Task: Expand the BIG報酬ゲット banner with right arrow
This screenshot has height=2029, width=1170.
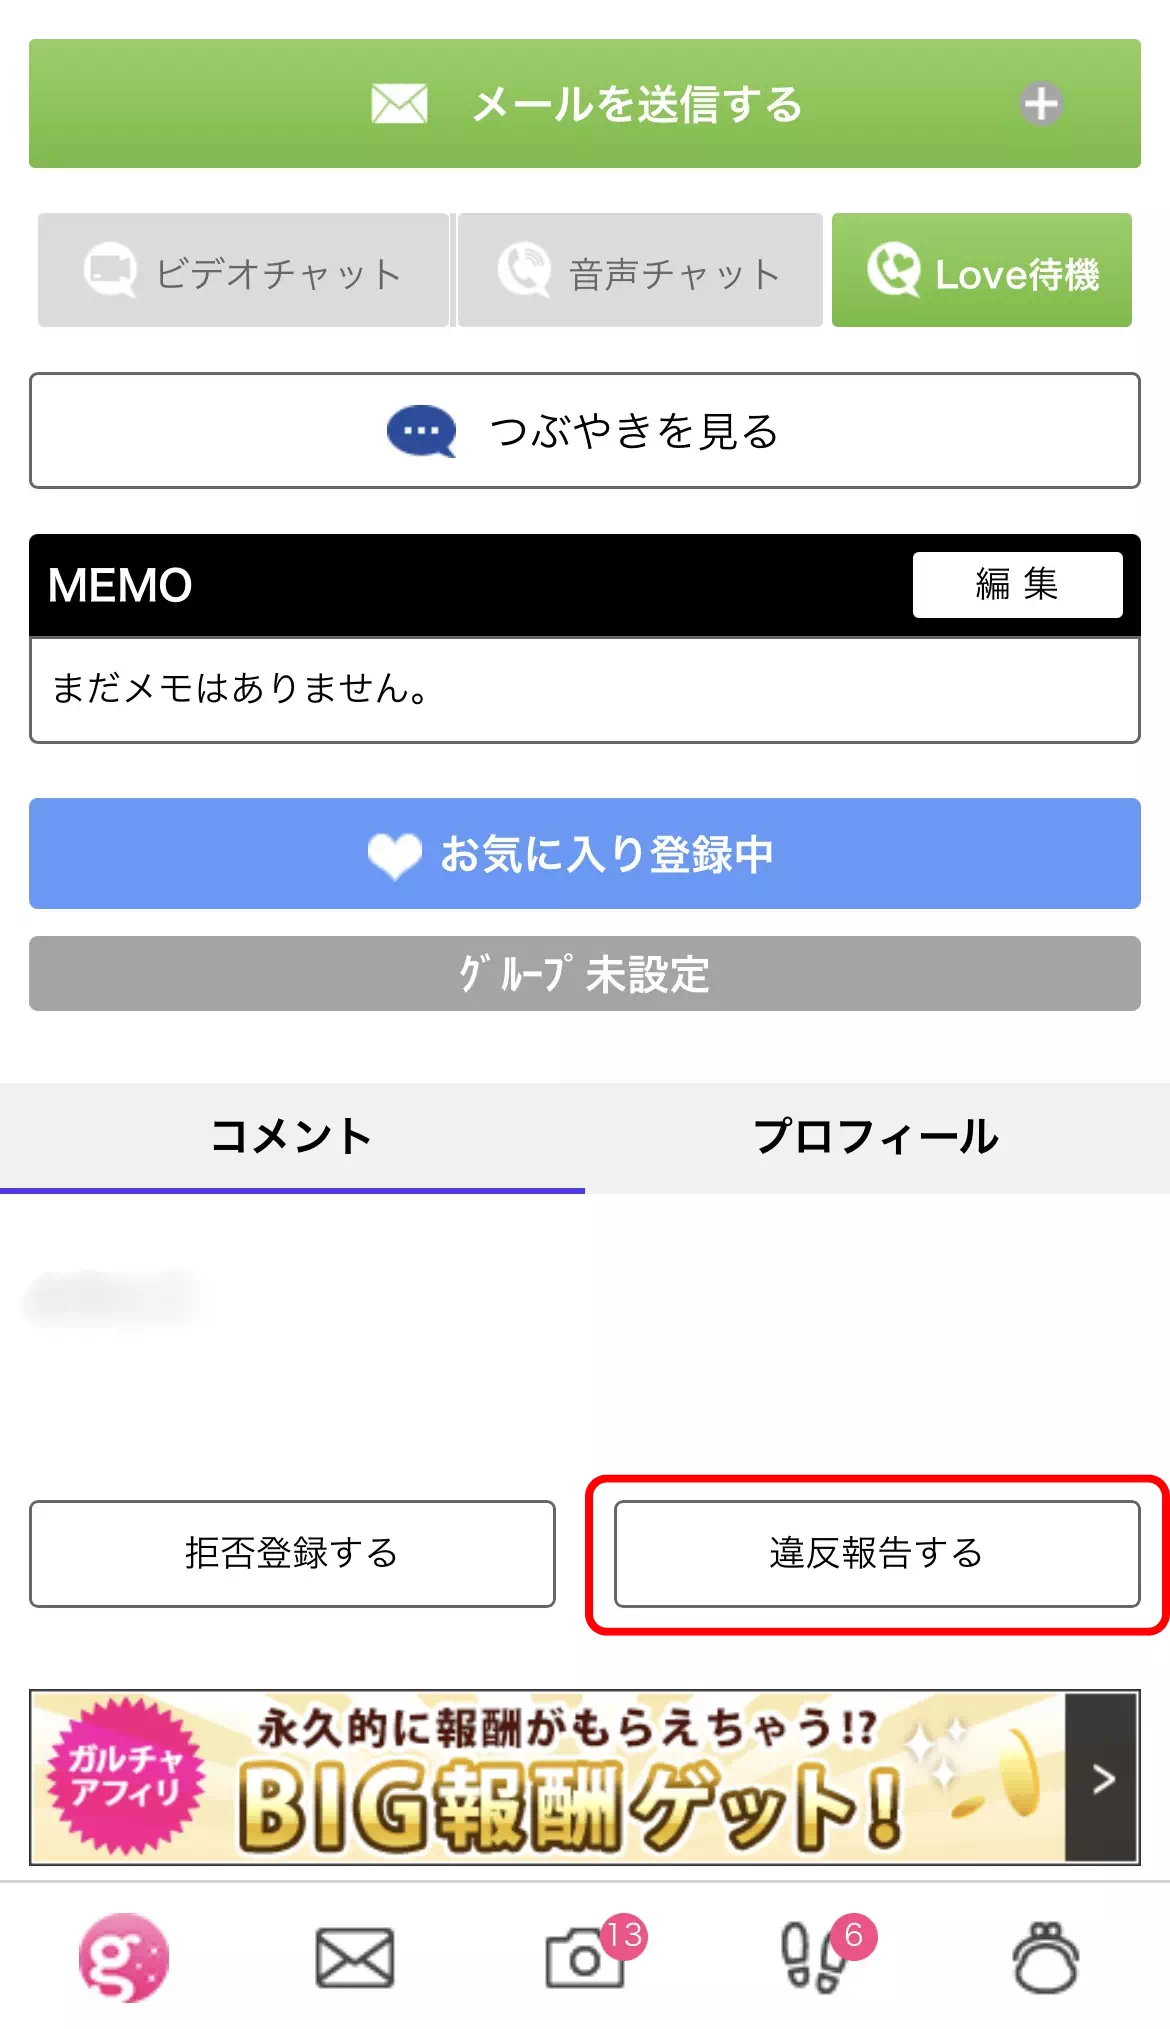Action: point(1103,1778)
